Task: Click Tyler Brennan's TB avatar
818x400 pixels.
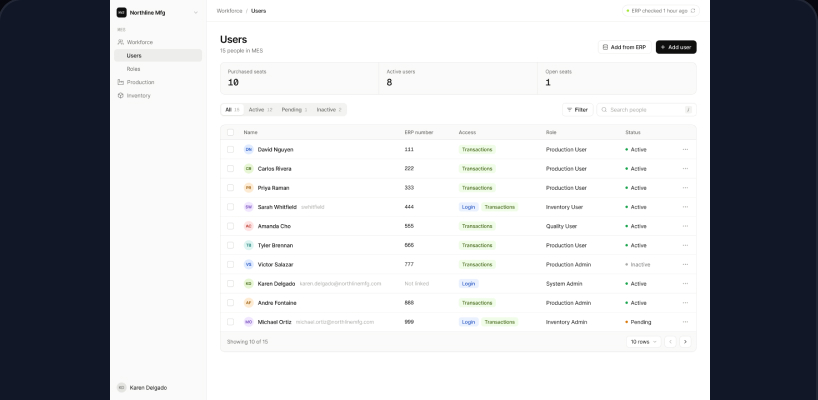Action: pos(248,245)
